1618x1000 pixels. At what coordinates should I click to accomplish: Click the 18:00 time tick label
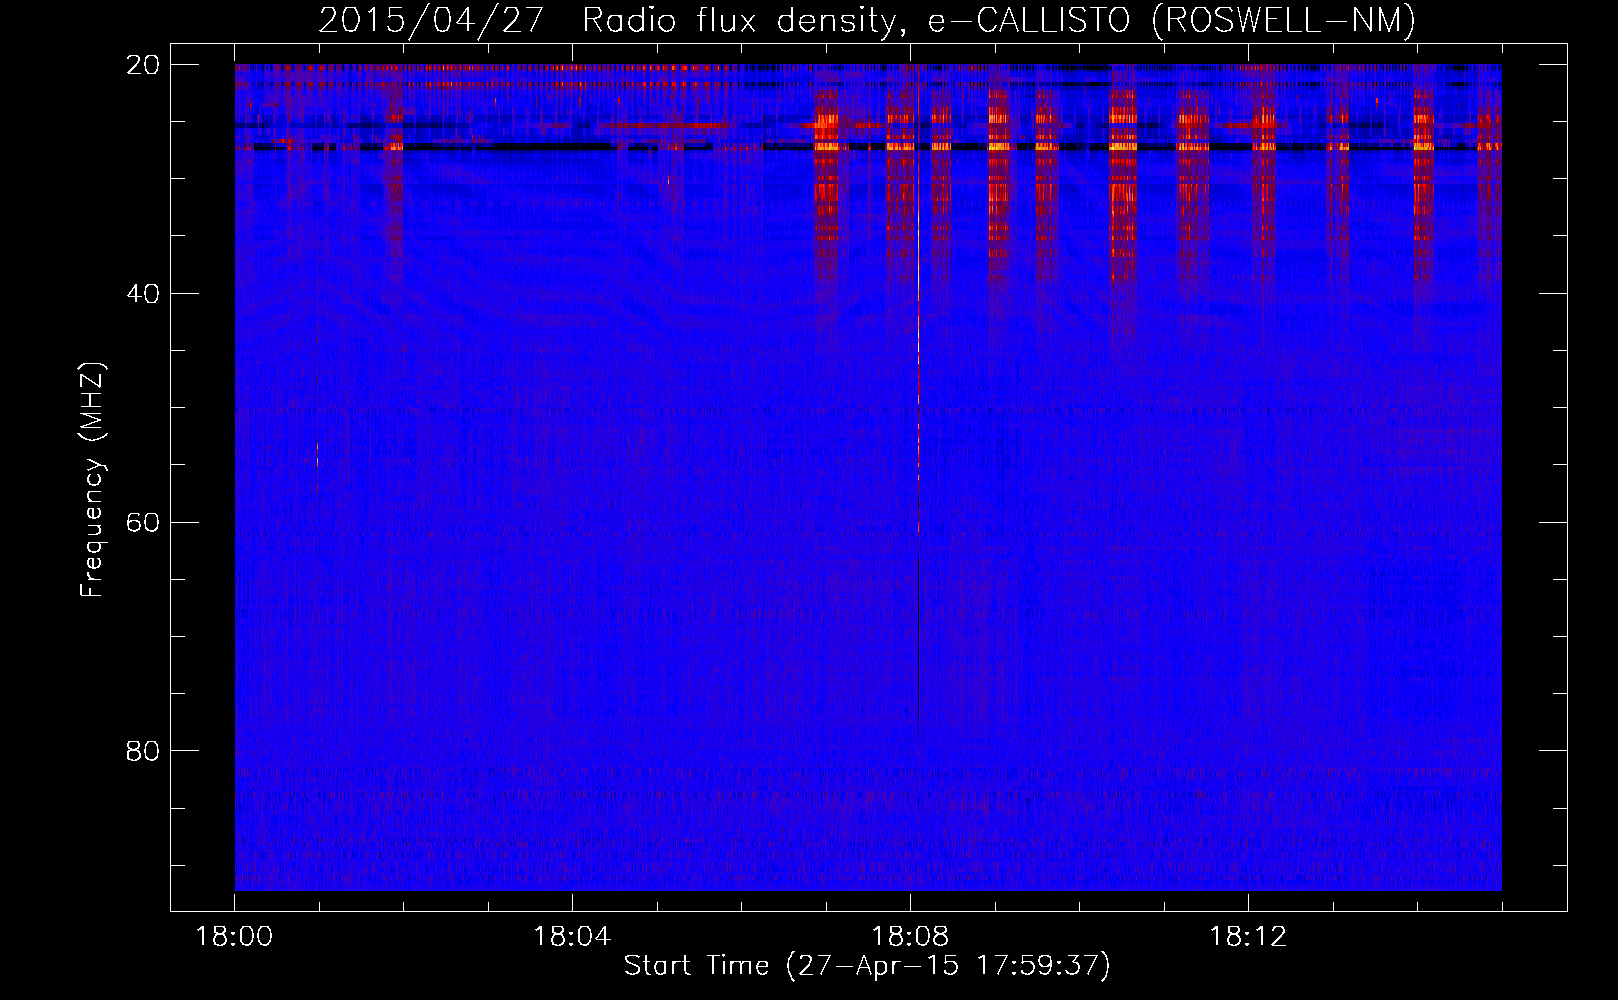tap(234, 937)
